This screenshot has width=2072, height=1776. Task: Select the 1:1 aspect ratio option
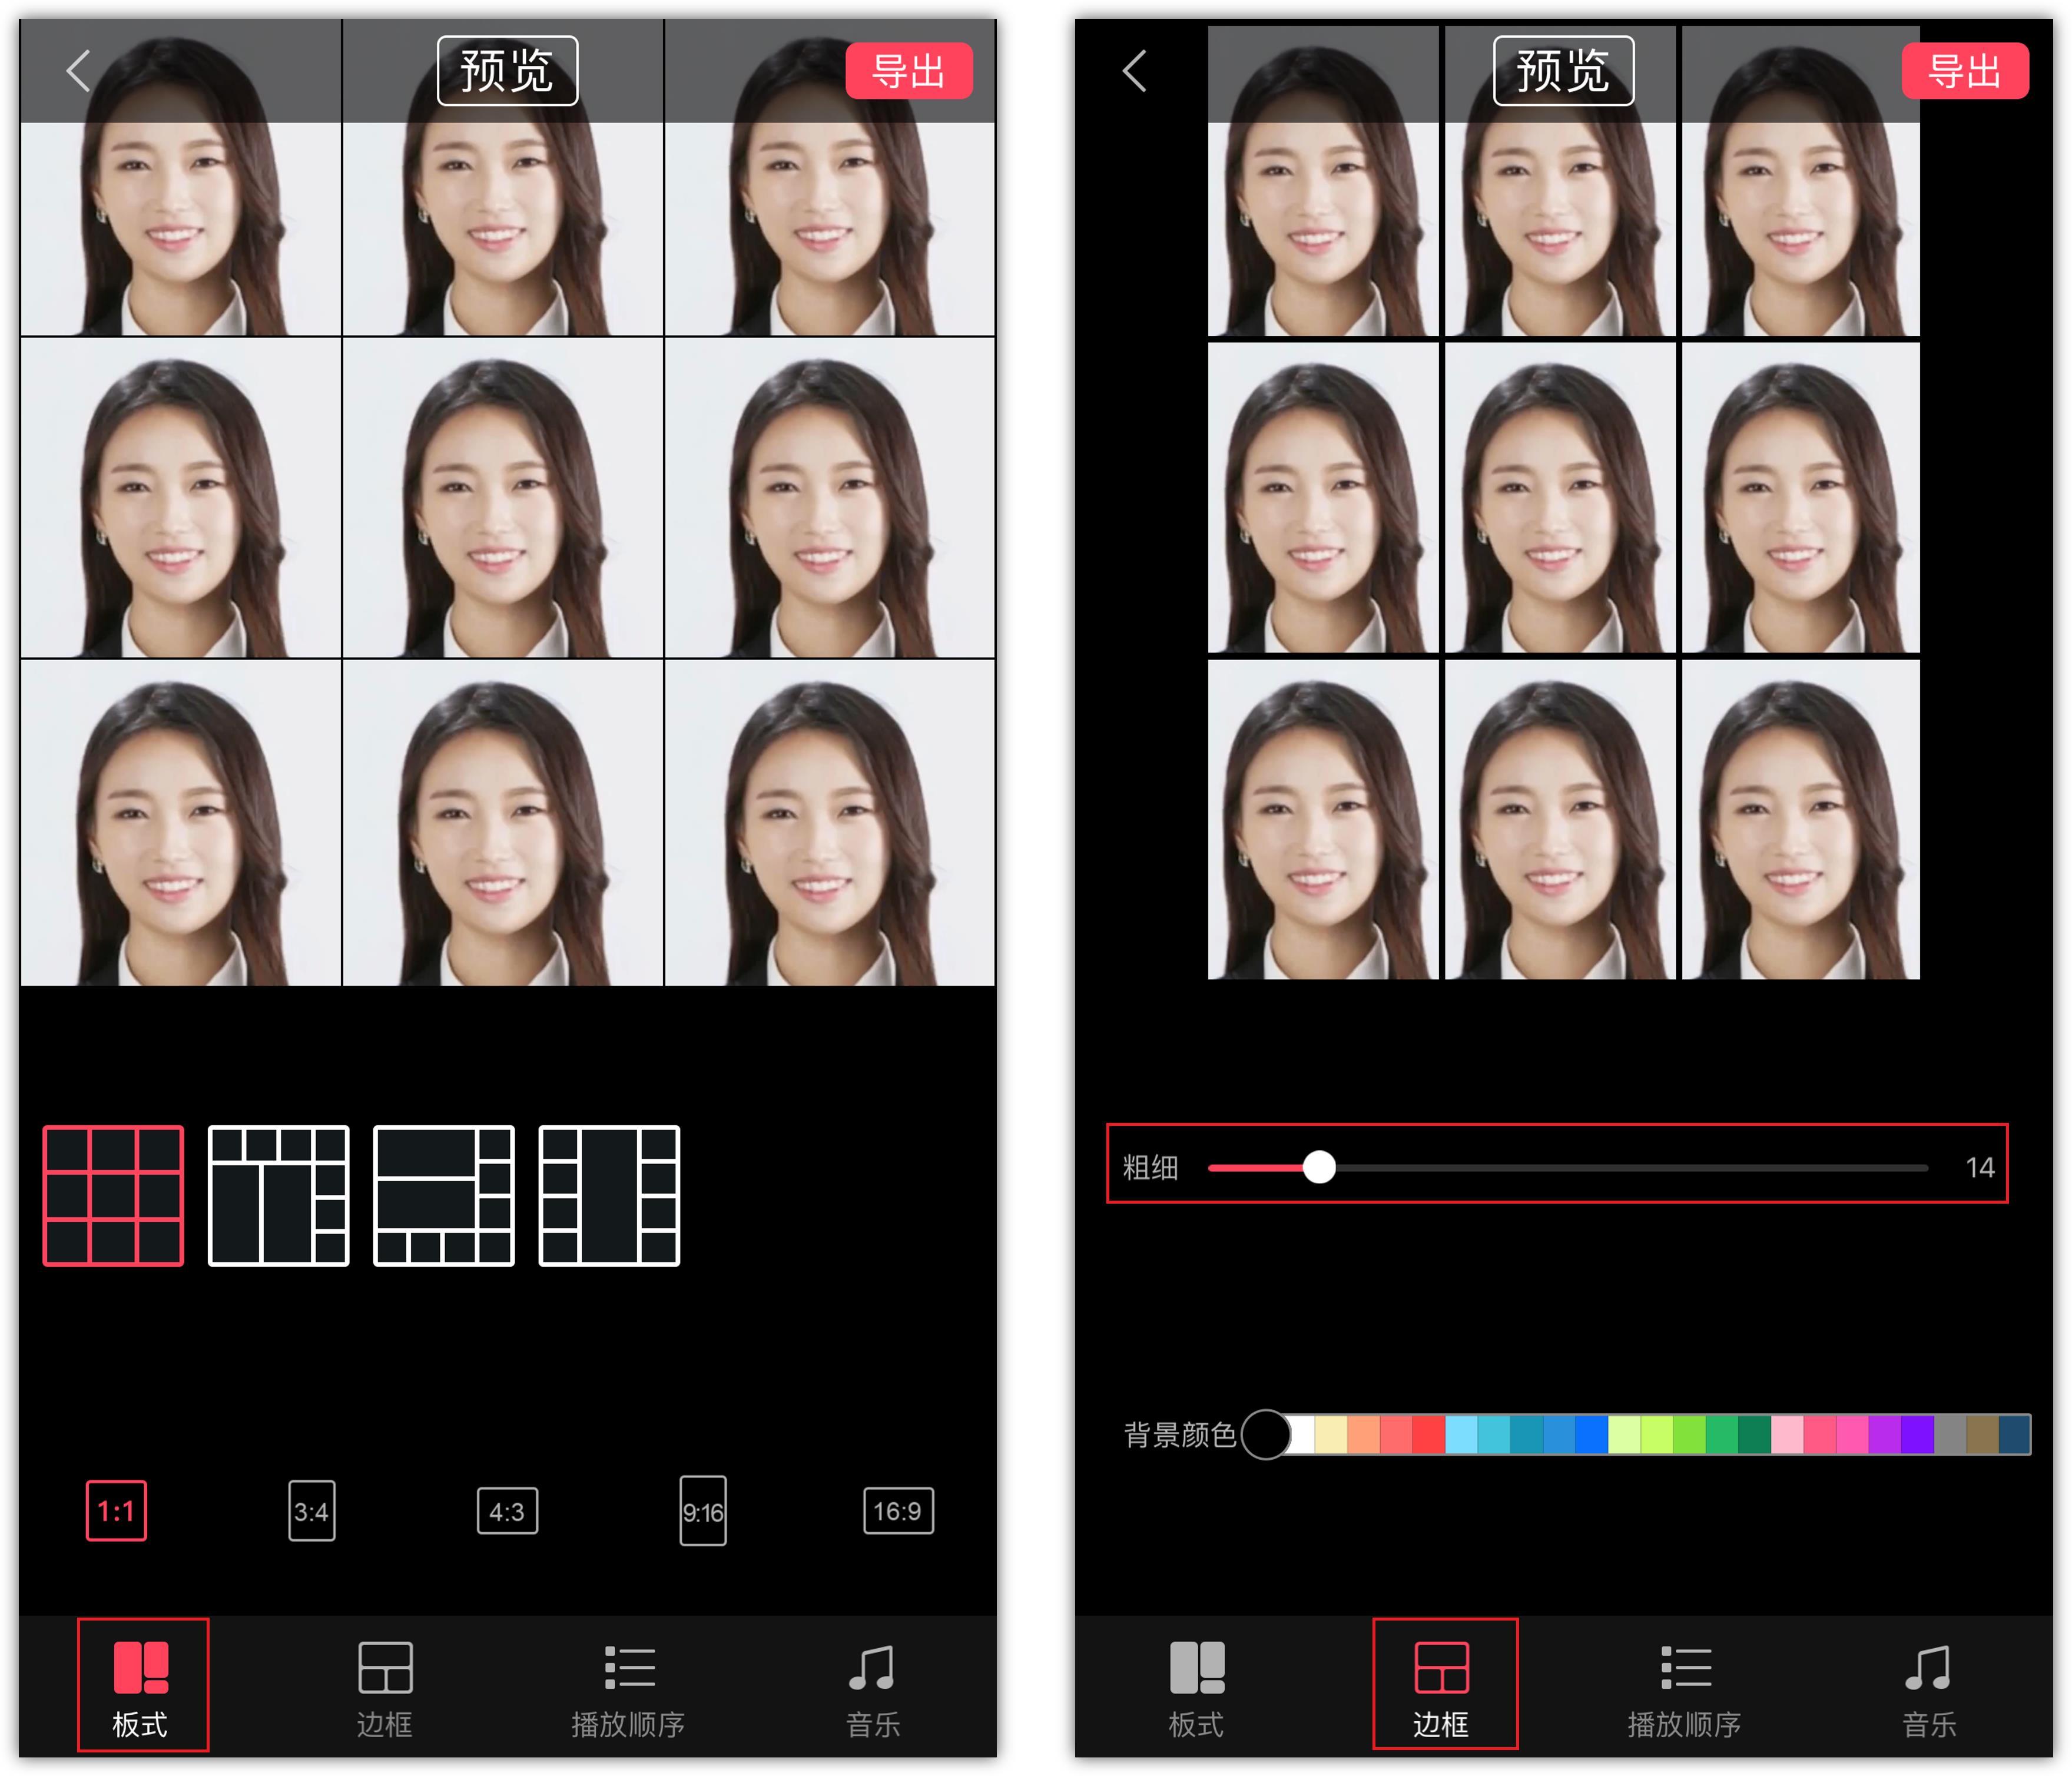(116, 1511)
